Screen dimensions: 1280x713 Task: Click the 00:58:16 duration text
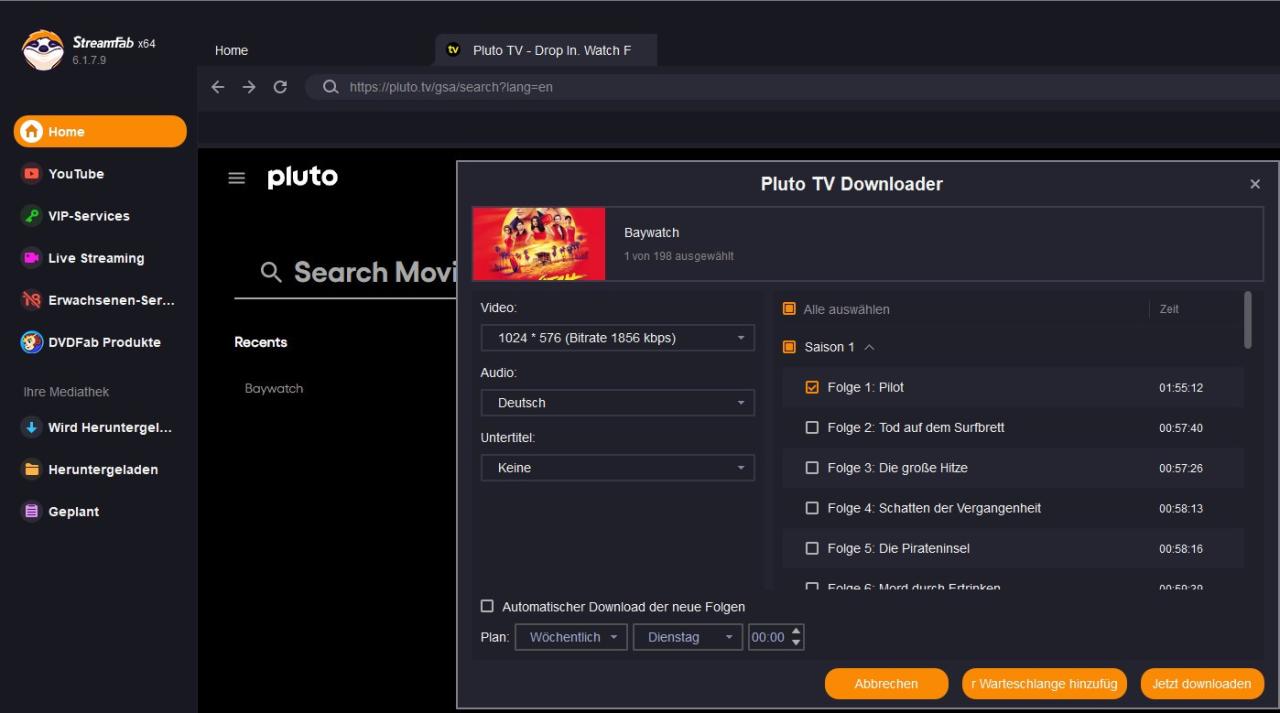tap(1181, 549)
